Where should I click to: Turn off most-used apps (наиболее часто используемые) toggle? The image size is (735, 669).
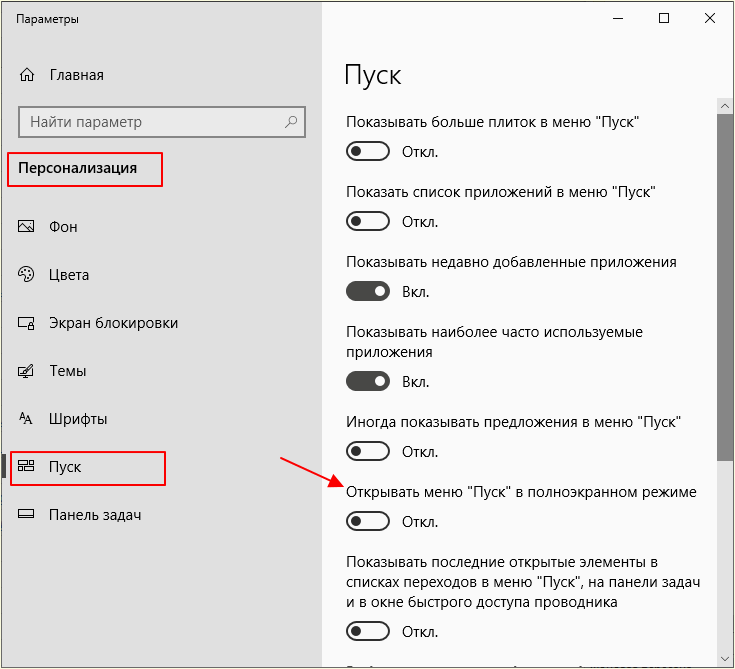pyautogui.click(x=368, y=382)
